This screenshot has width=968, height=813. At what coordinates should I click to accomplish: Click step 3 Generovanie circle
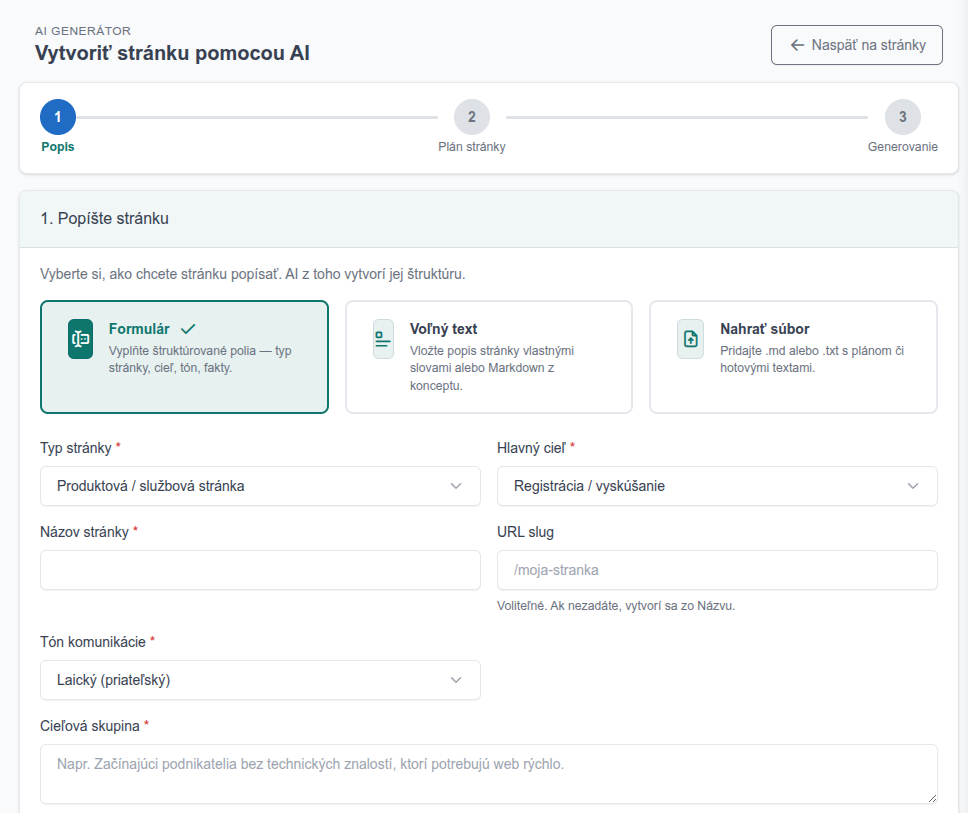pos(903,117)
